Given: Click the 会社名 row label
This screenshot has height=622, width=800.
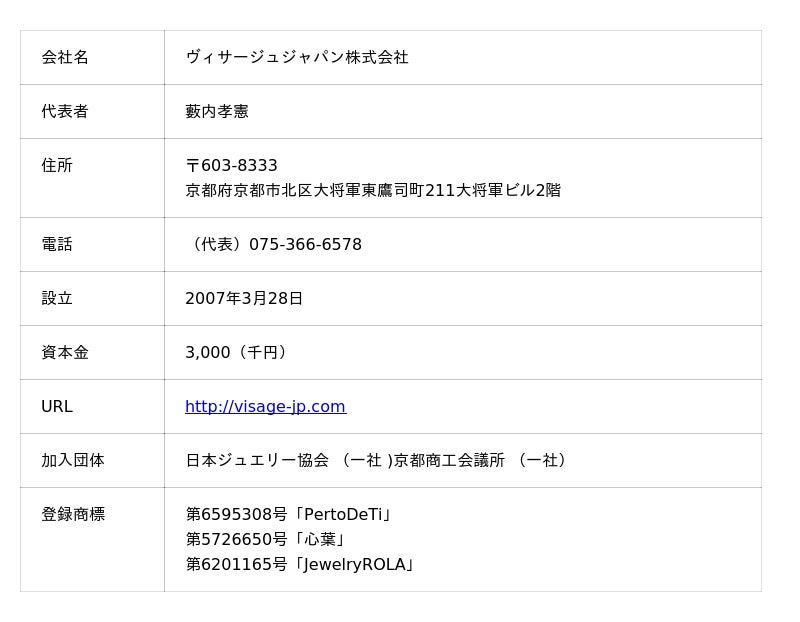Looking at the screenshot, I should click(65, 57).
